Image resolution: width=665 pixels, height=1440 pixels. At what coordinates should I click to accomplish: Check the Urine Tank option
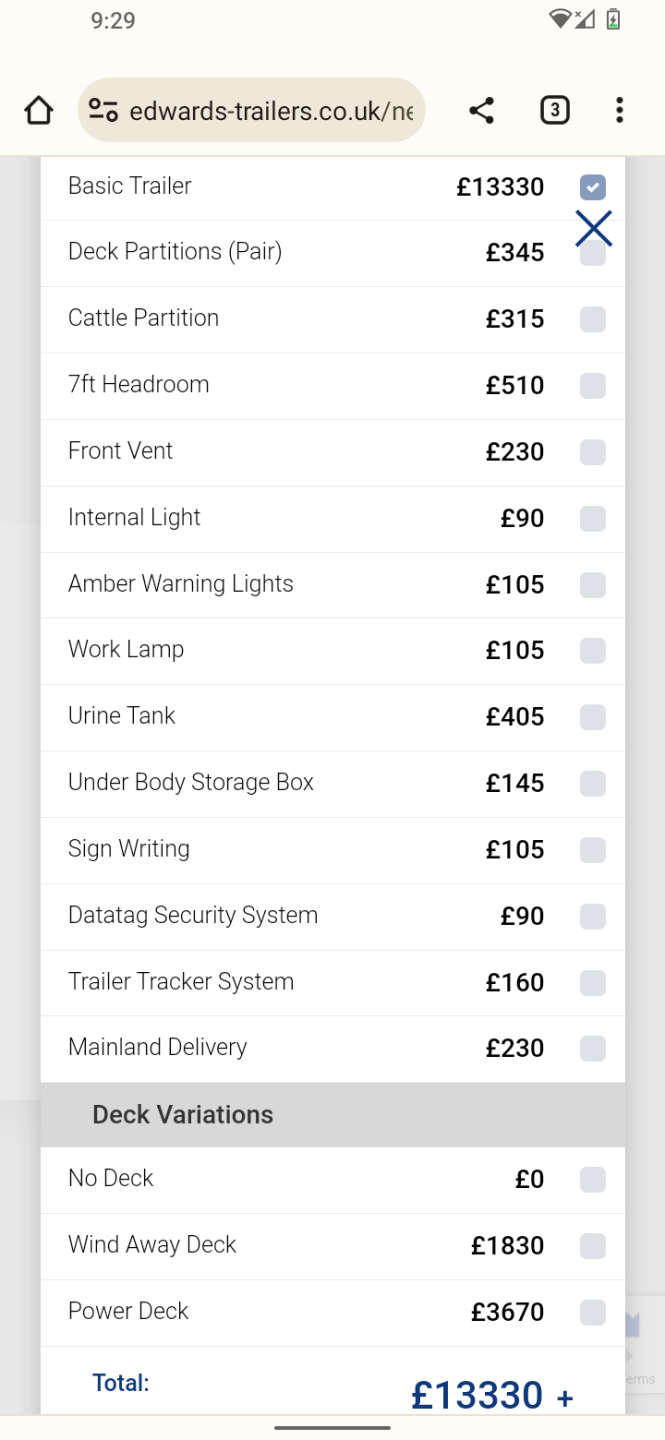(x=593, y=717)
